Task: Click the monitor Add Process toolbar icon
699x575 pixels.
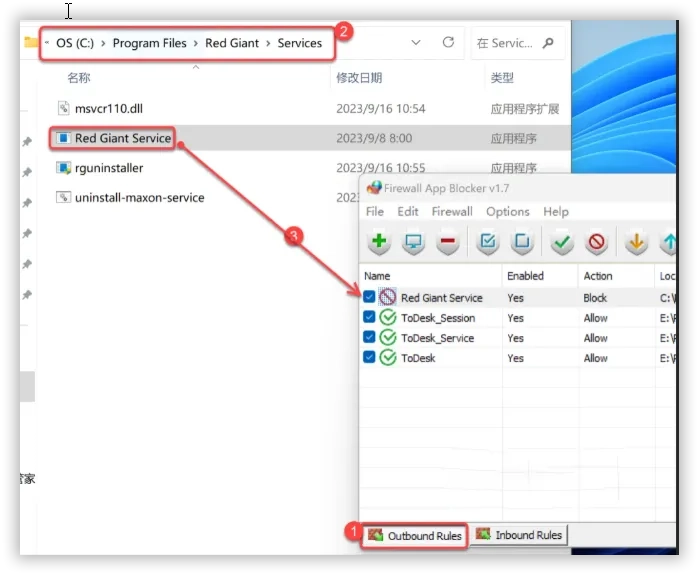Action: click(x=413, y=242)
